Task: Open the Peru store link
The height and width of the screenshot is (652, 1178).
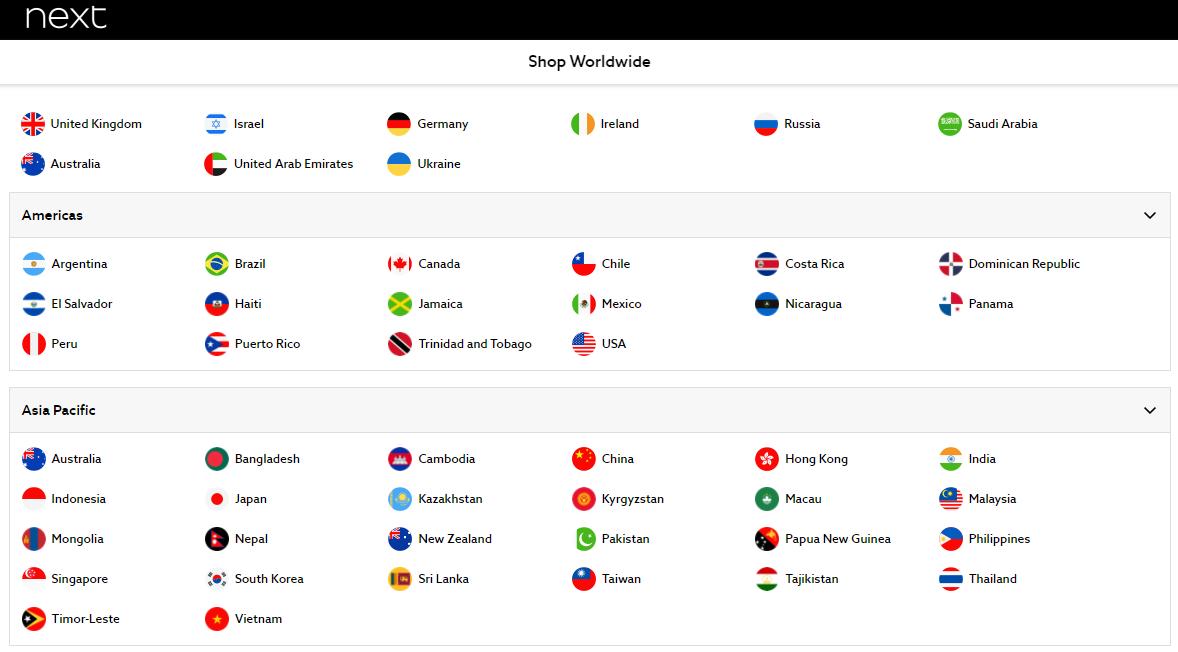Action: tap(50, 343)
